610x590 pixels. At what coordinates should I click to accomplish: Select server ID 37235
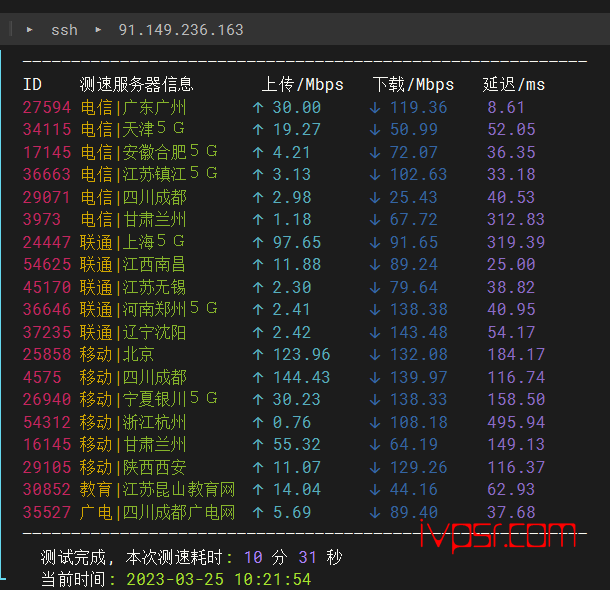pos(47,332)
